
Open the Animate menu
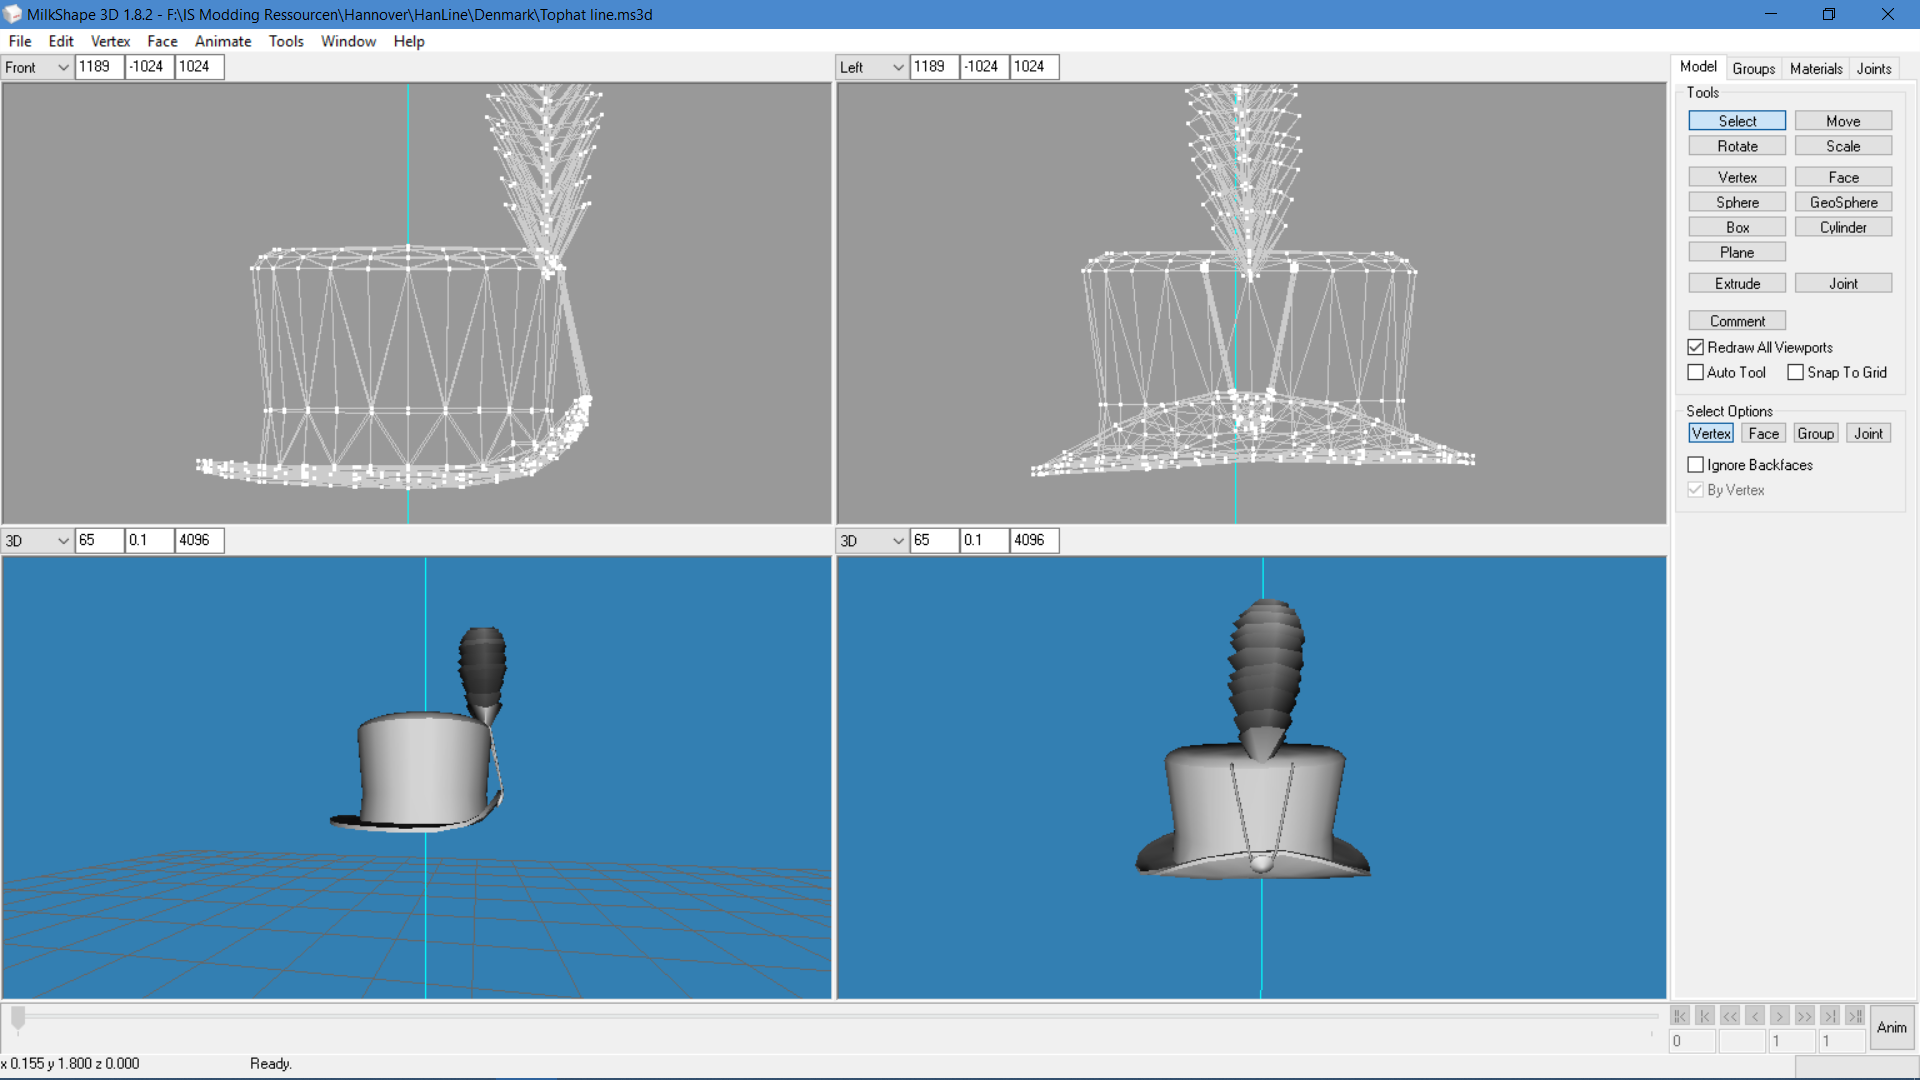tap(223, 41)
